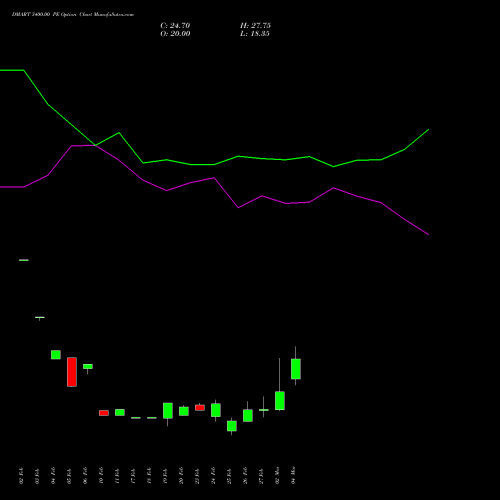Click the '24 Feb' date label
The height and width of the screenshot is (500, 500).
[x=214, y=476]
